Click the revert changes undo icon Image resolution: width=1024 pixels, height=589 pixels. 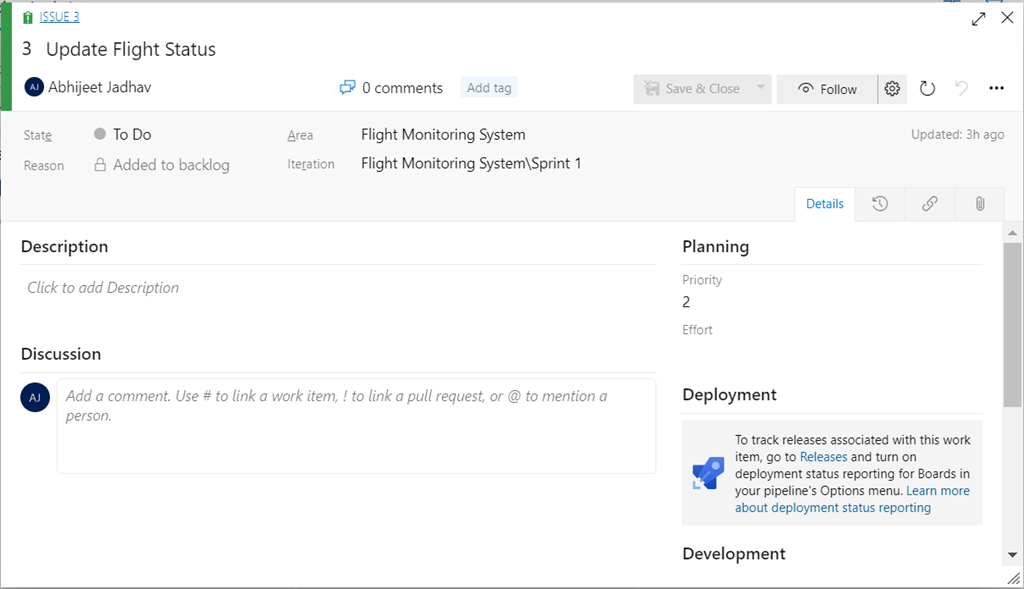coord(961,89)
